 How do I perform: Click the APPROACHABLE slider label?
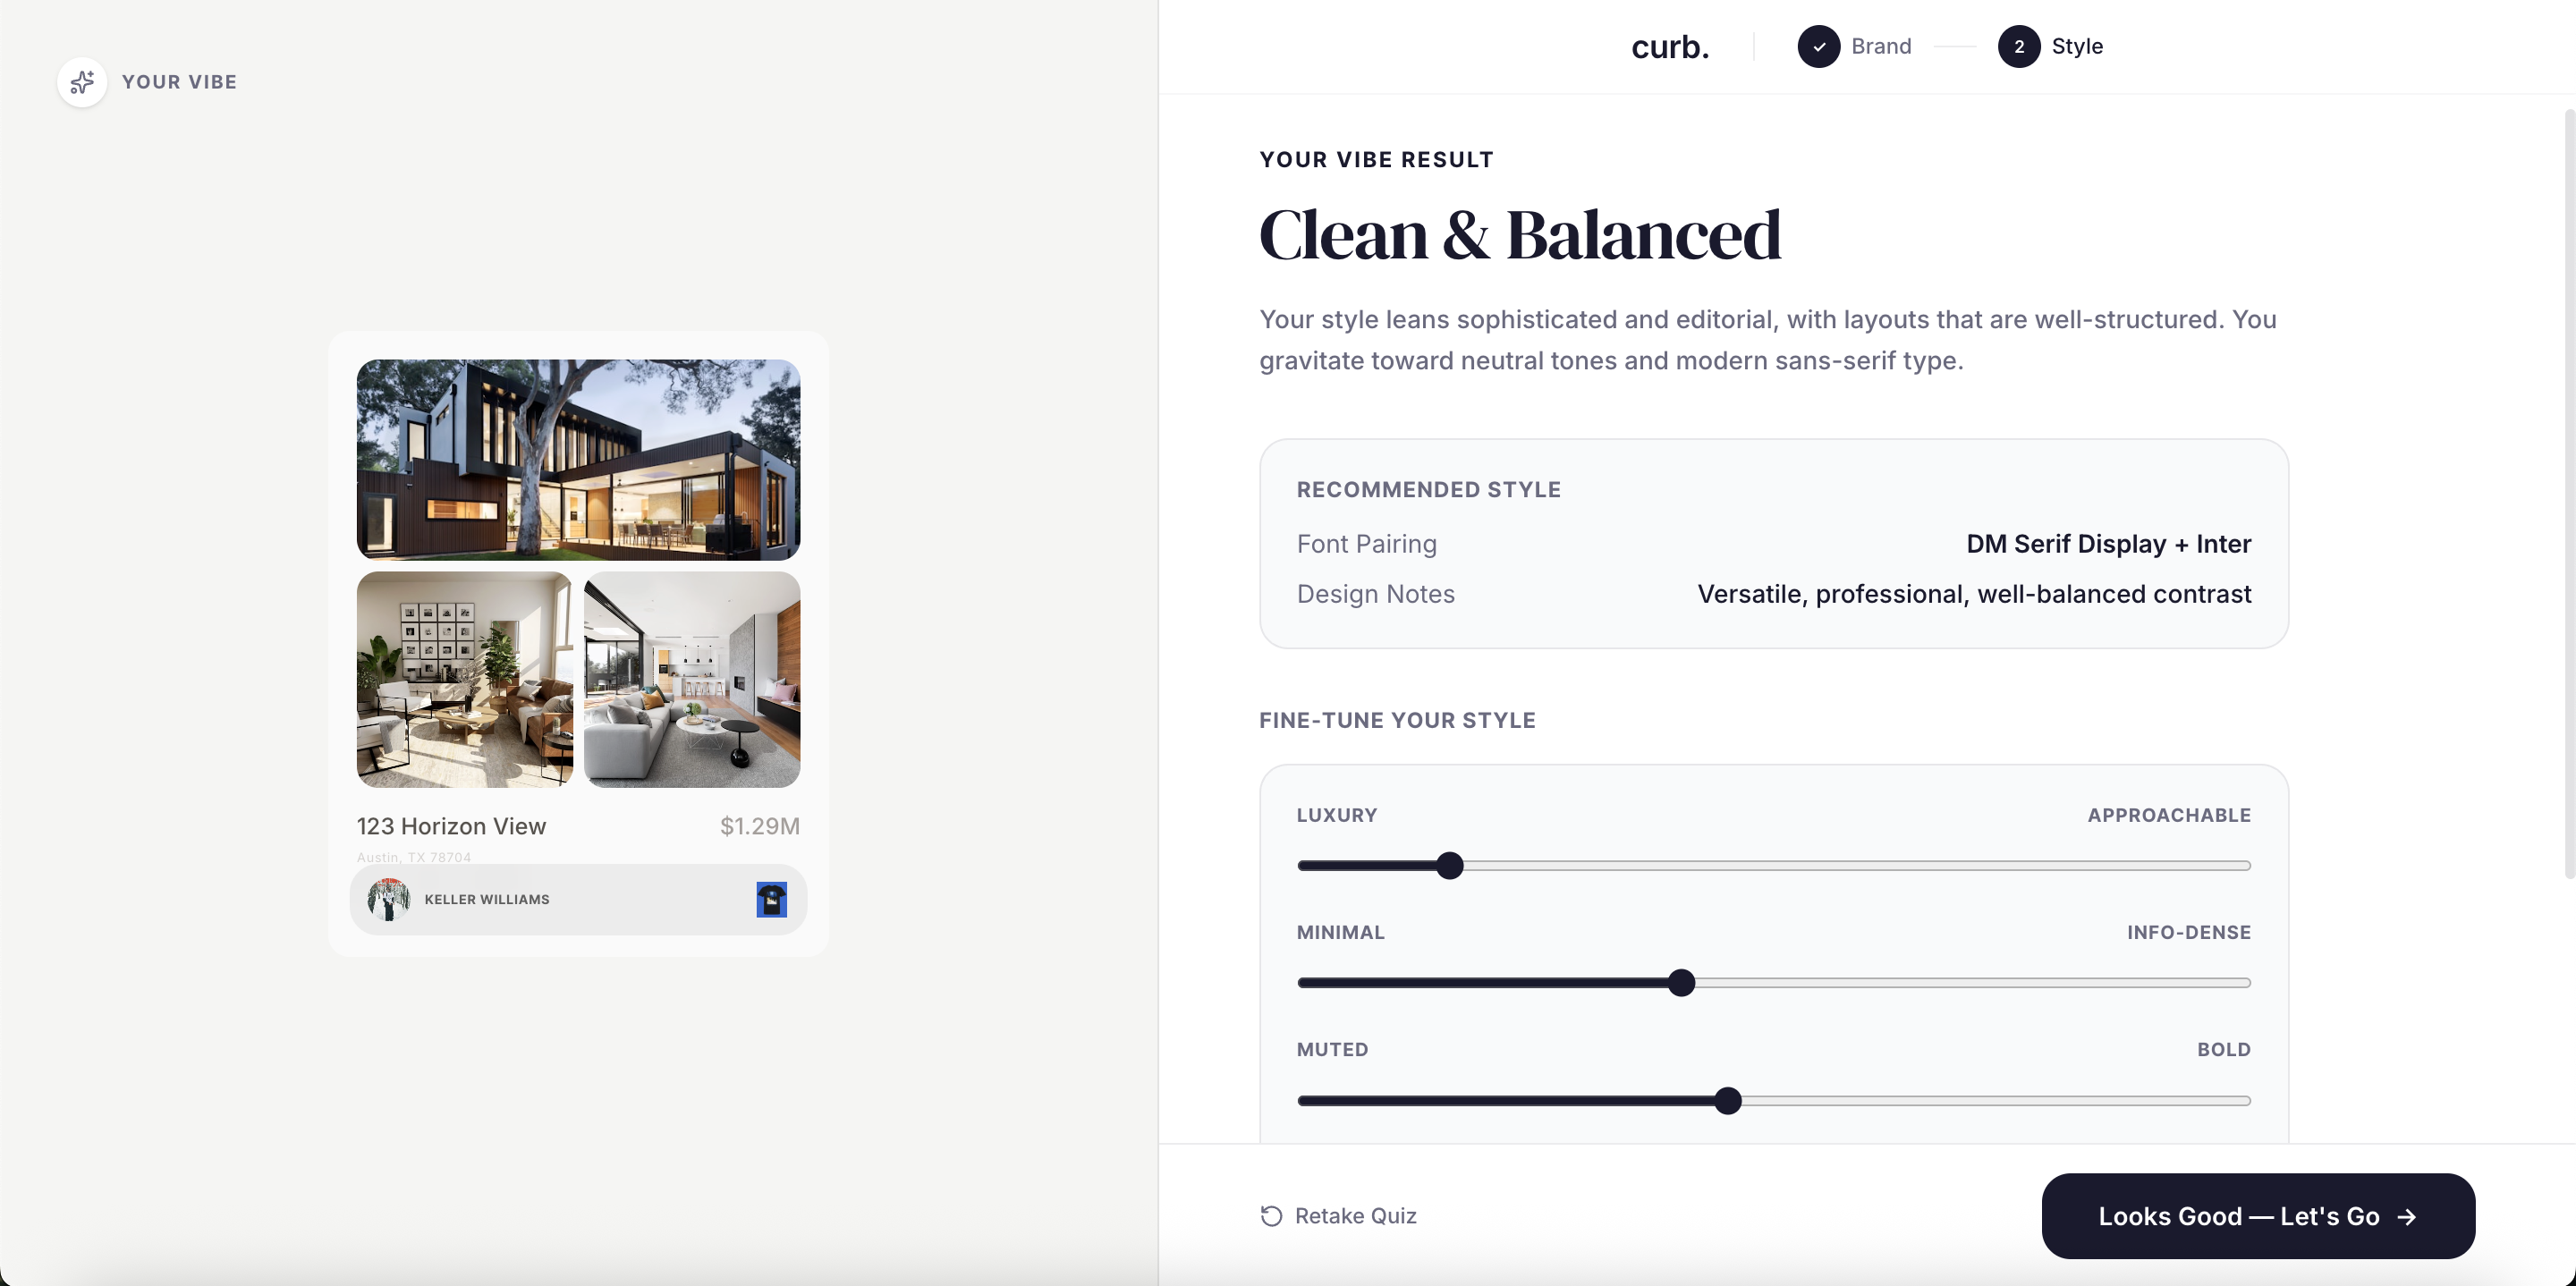click(x=2169, y=815)
